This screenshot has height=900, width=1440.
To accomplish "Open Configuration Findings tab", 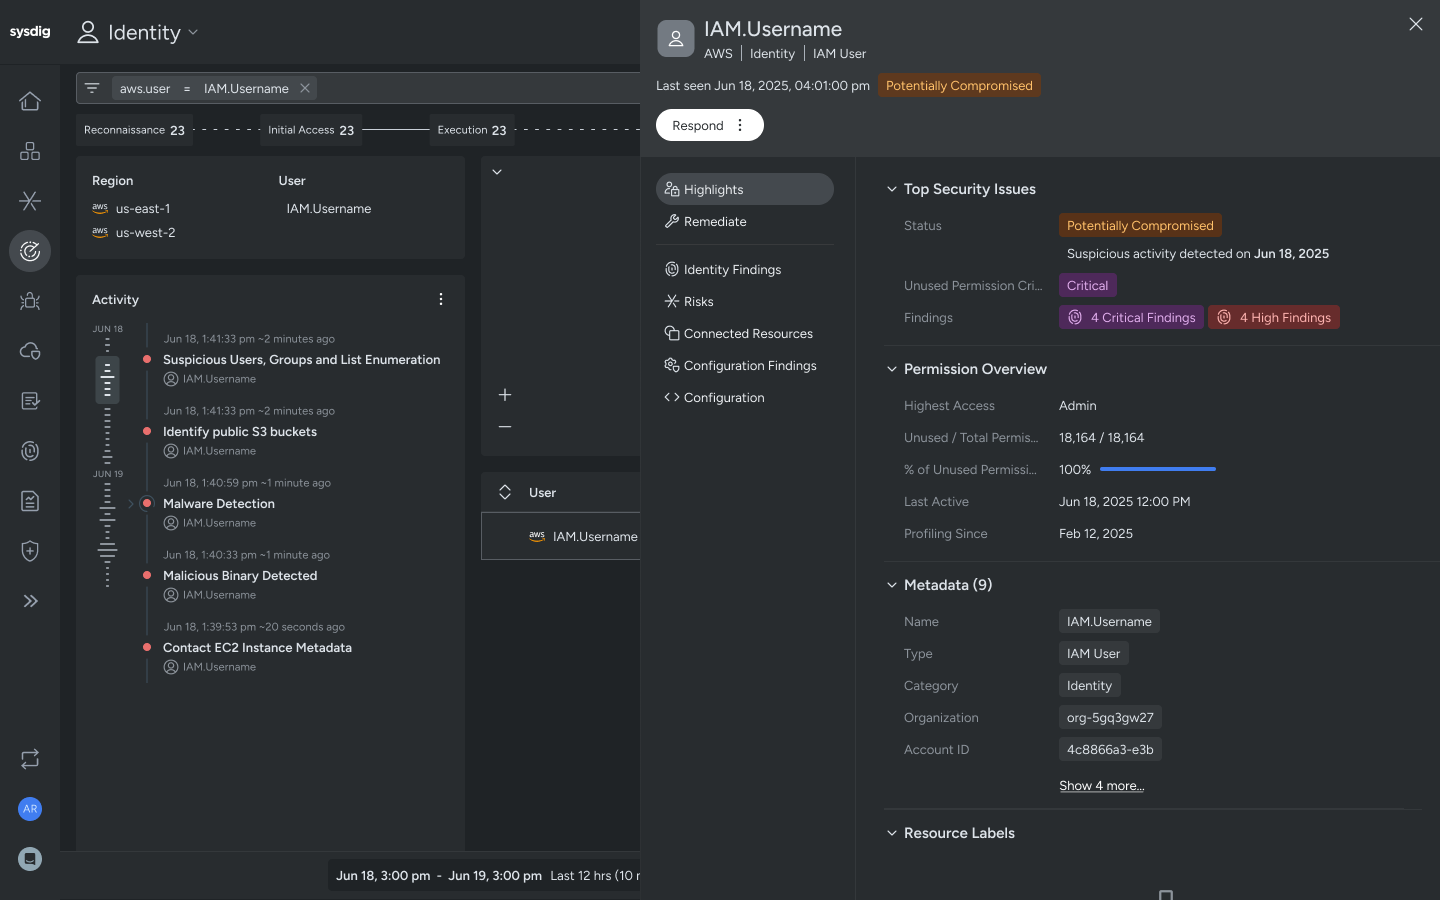I will point(745,365).
